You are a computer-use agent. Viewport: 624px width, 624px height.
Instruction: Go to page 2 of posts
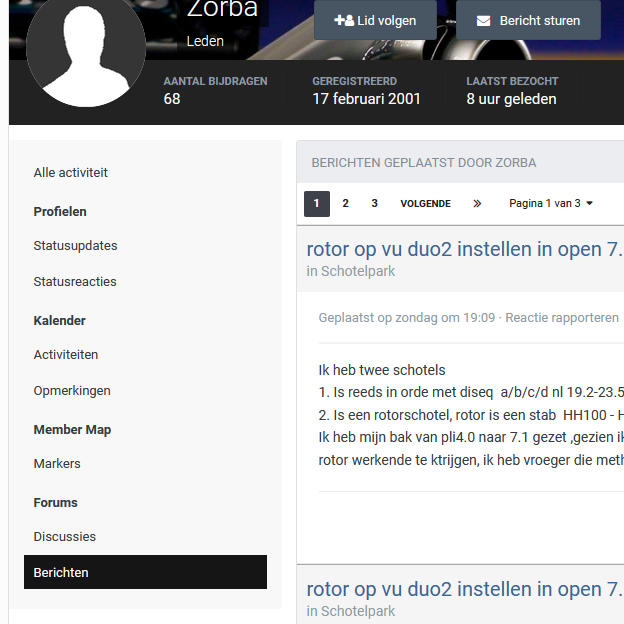(345, 204)
